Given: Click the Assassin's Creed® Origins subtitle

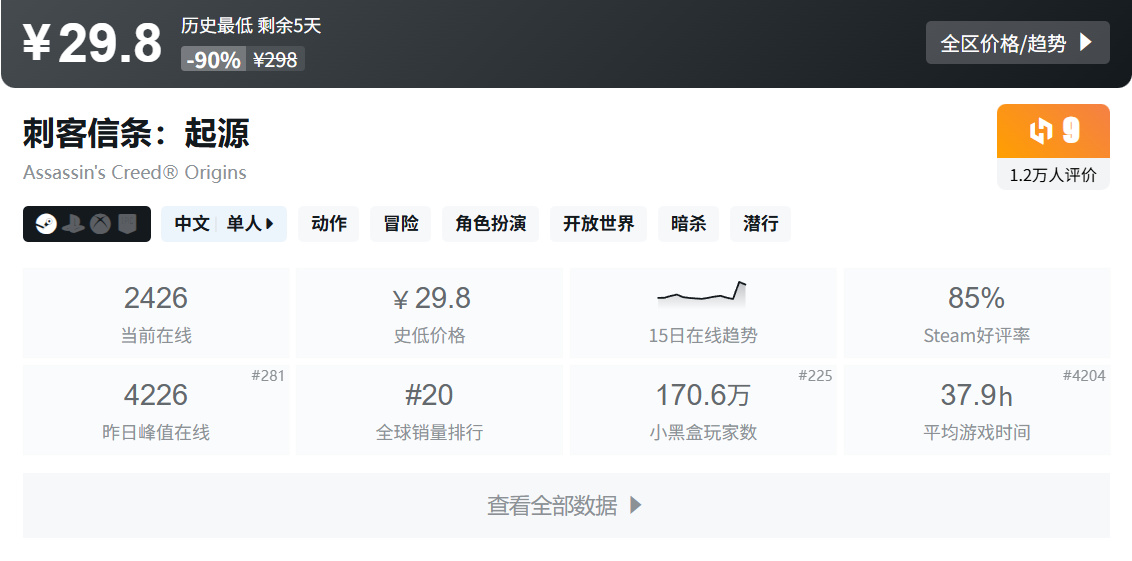Looking at the screenshot, I should pyautogui.click(x=134, y=173).
